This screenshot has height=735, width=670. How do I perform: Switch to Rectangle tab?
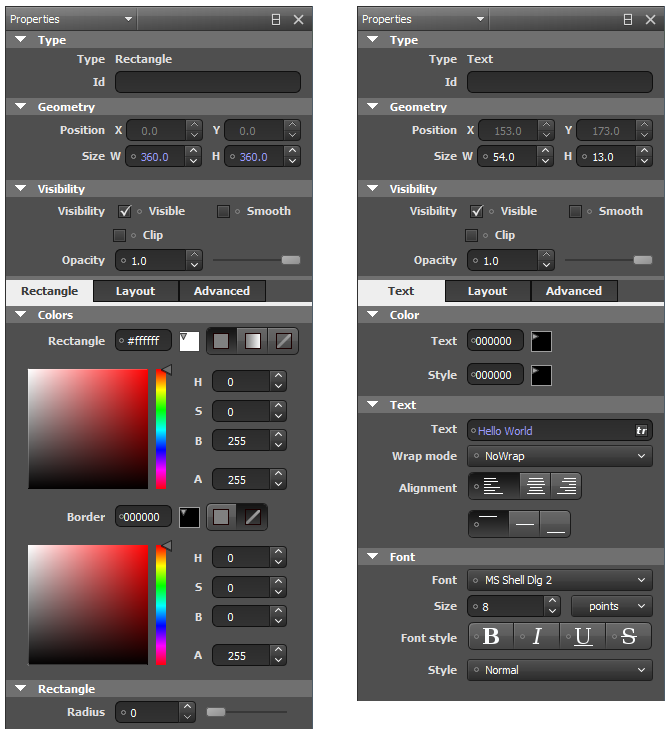point(50,291)
